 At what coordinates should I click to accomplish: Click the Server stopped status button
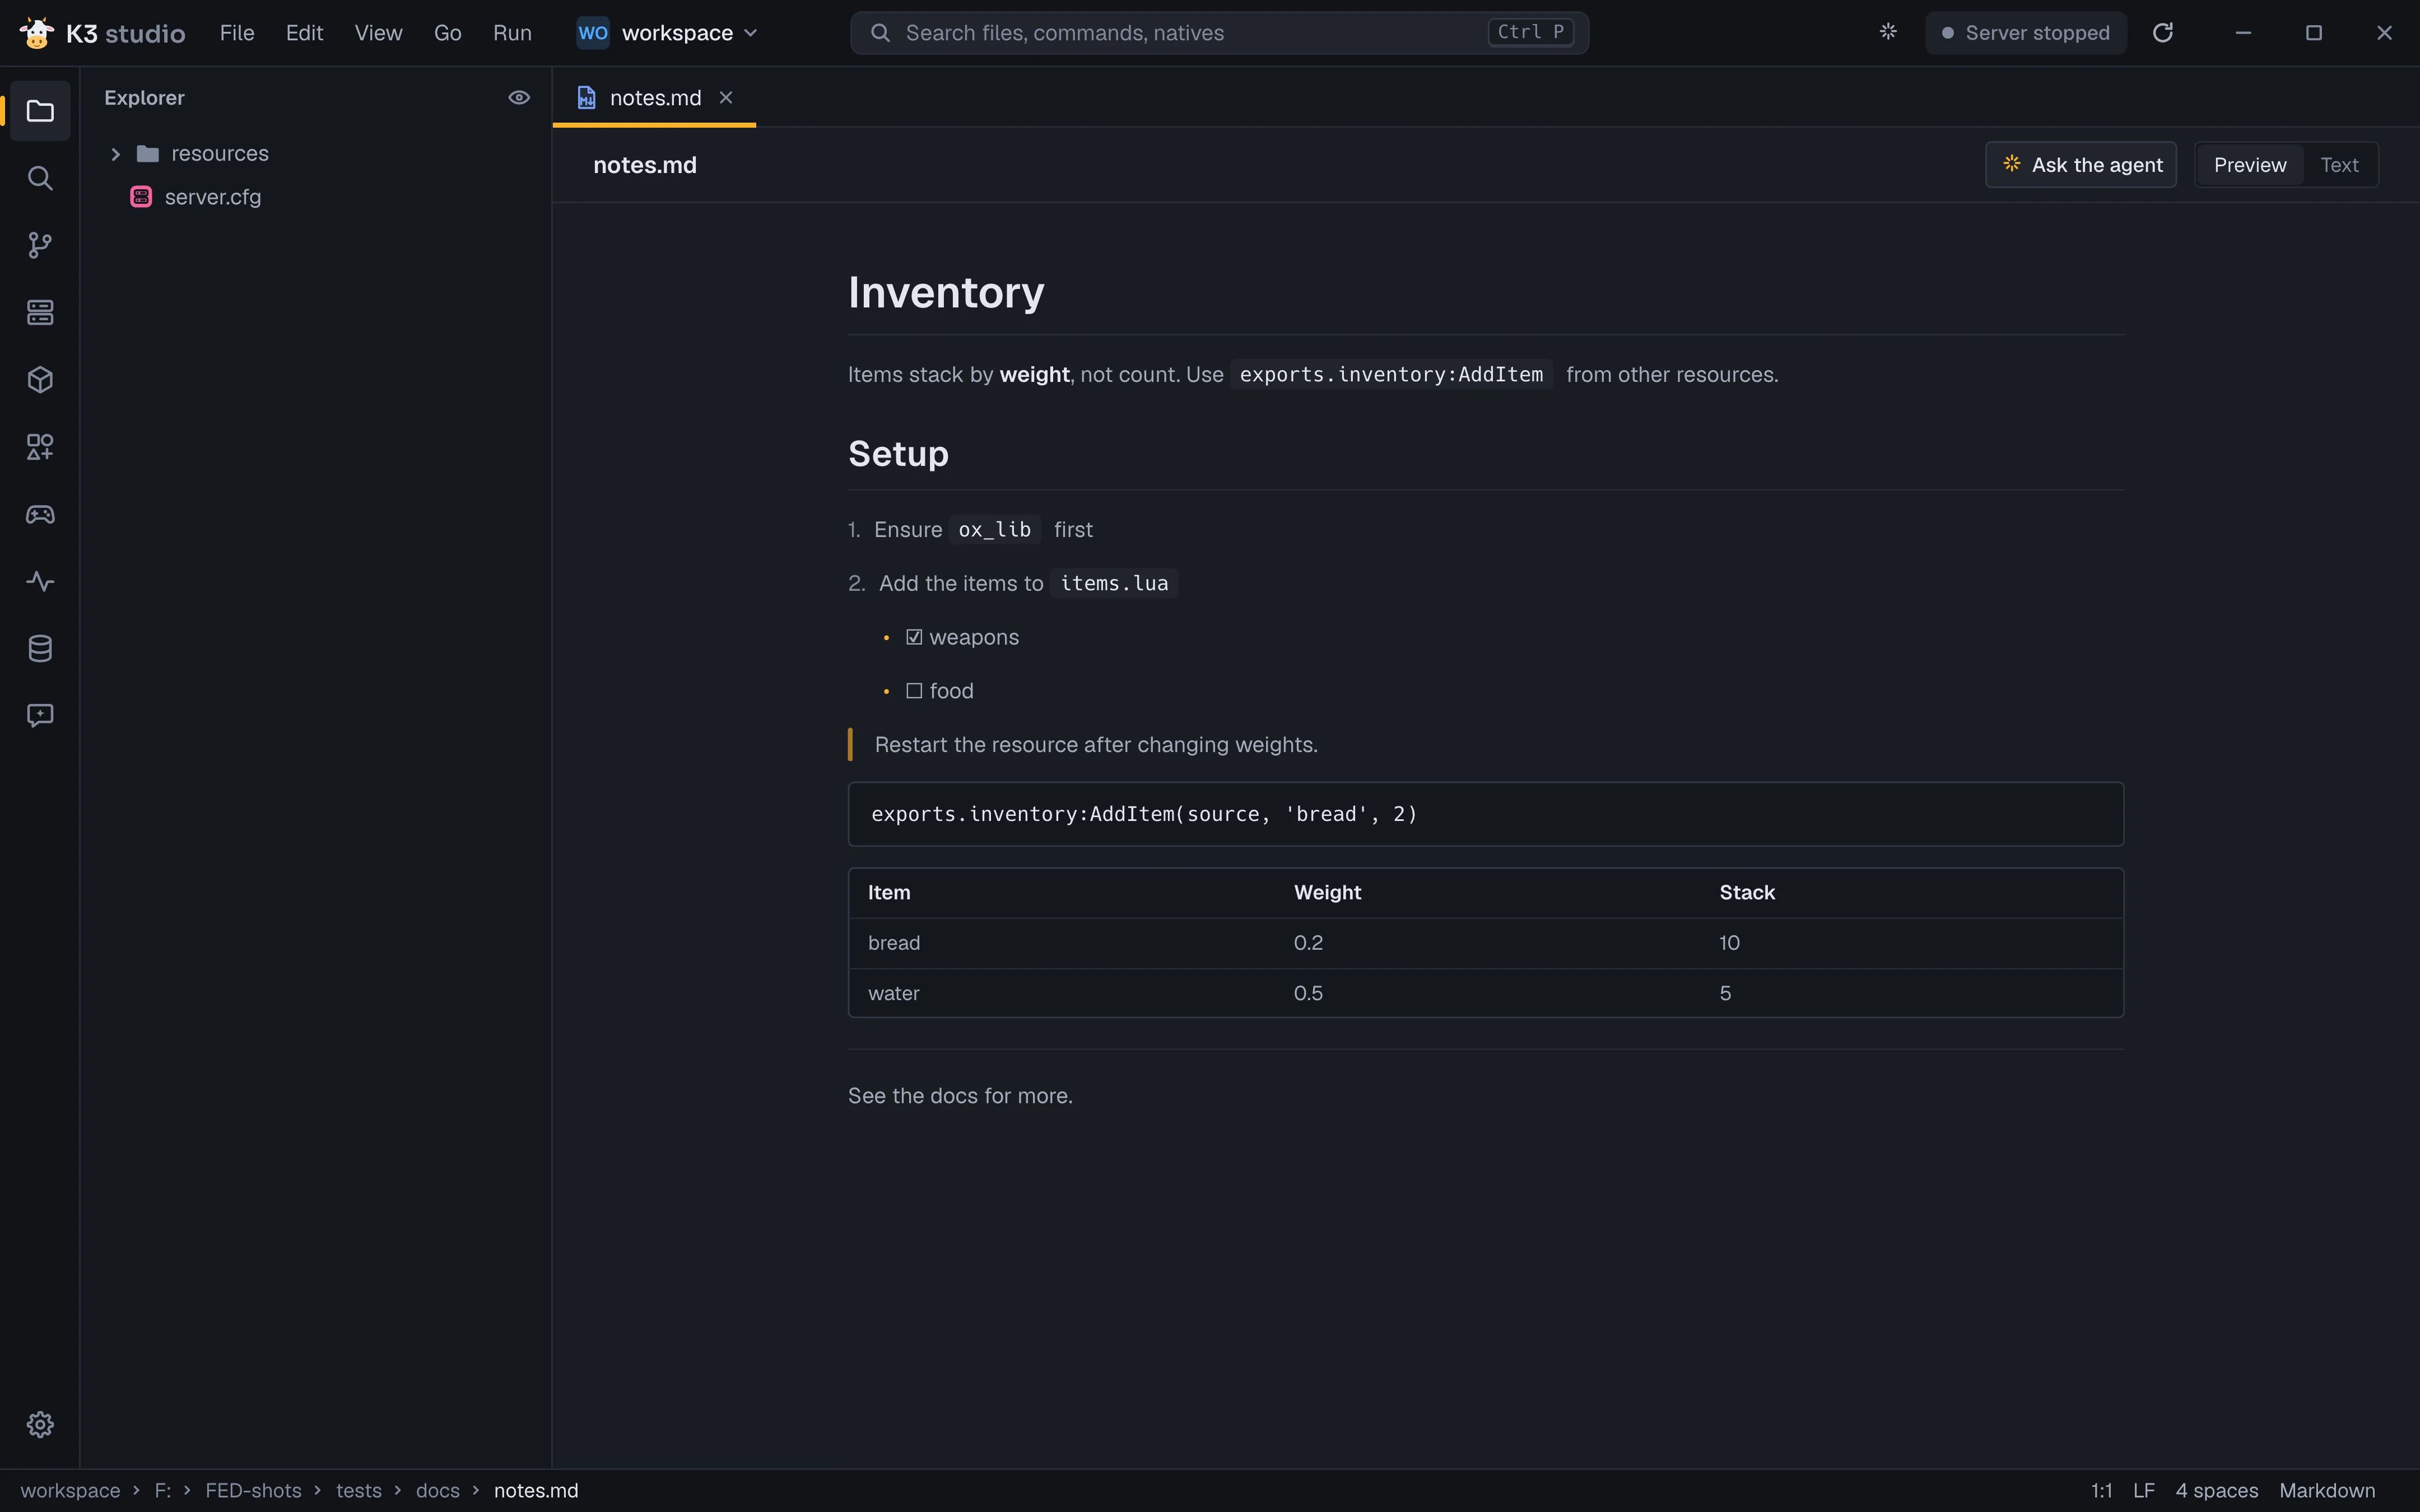[2025, 33]
